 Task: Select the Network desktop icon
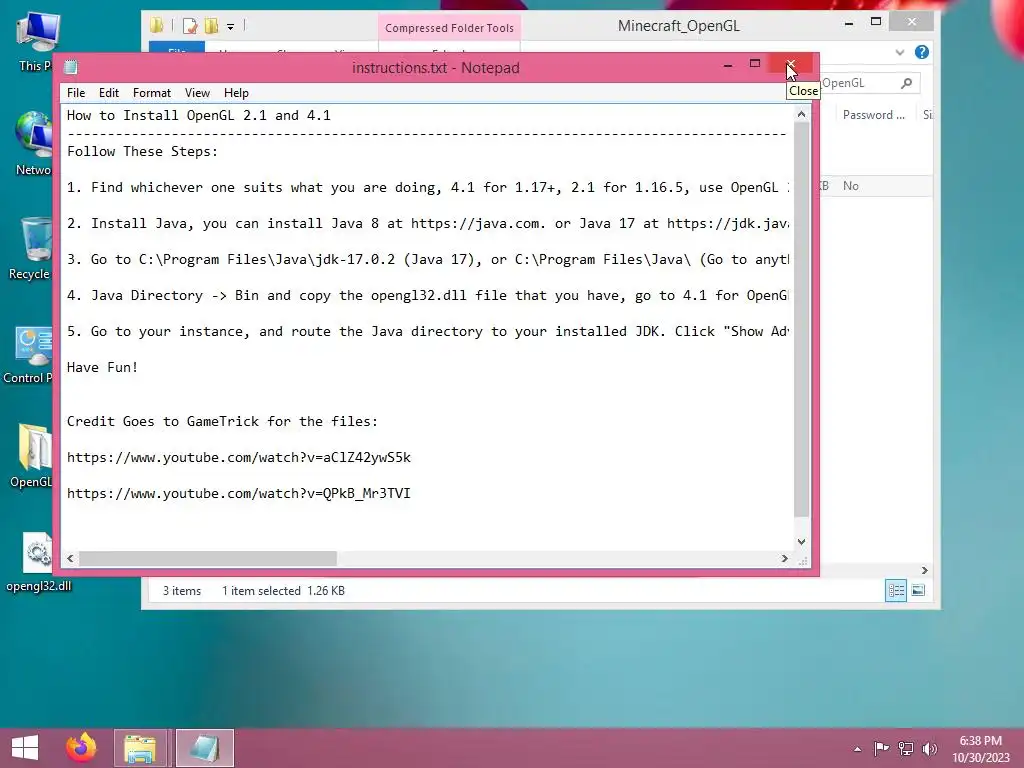click(x=33, y=144)
